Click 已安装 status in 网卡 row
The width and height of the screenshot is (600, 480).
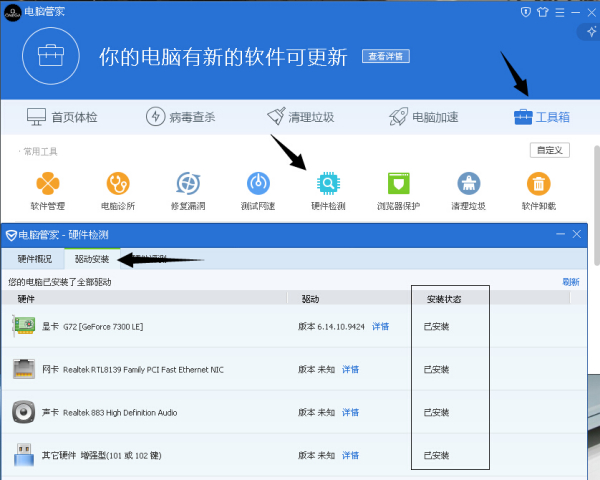(436, 369)
